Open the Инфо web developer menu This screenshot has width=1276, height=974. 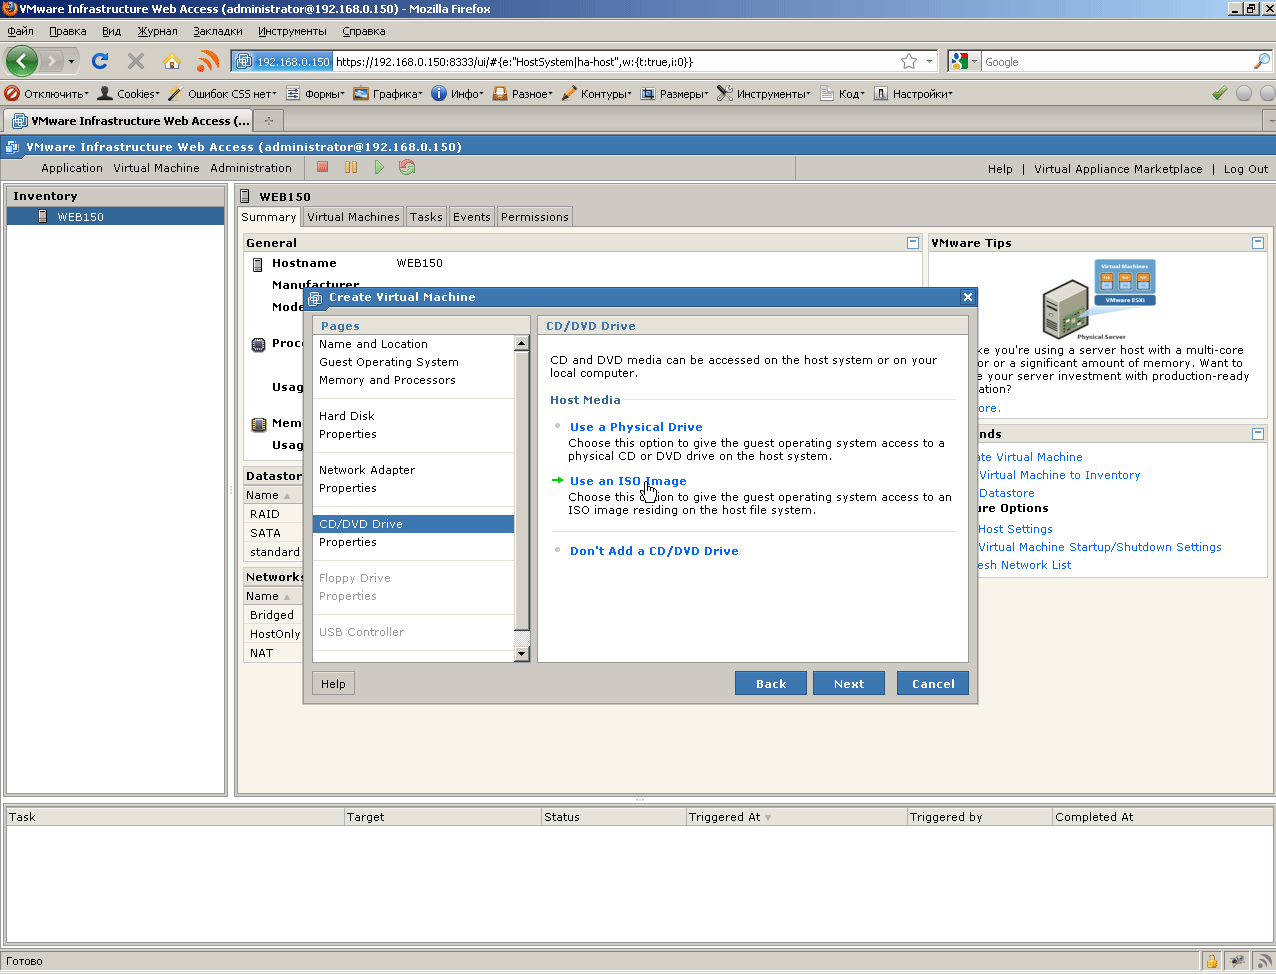(457, 93)
